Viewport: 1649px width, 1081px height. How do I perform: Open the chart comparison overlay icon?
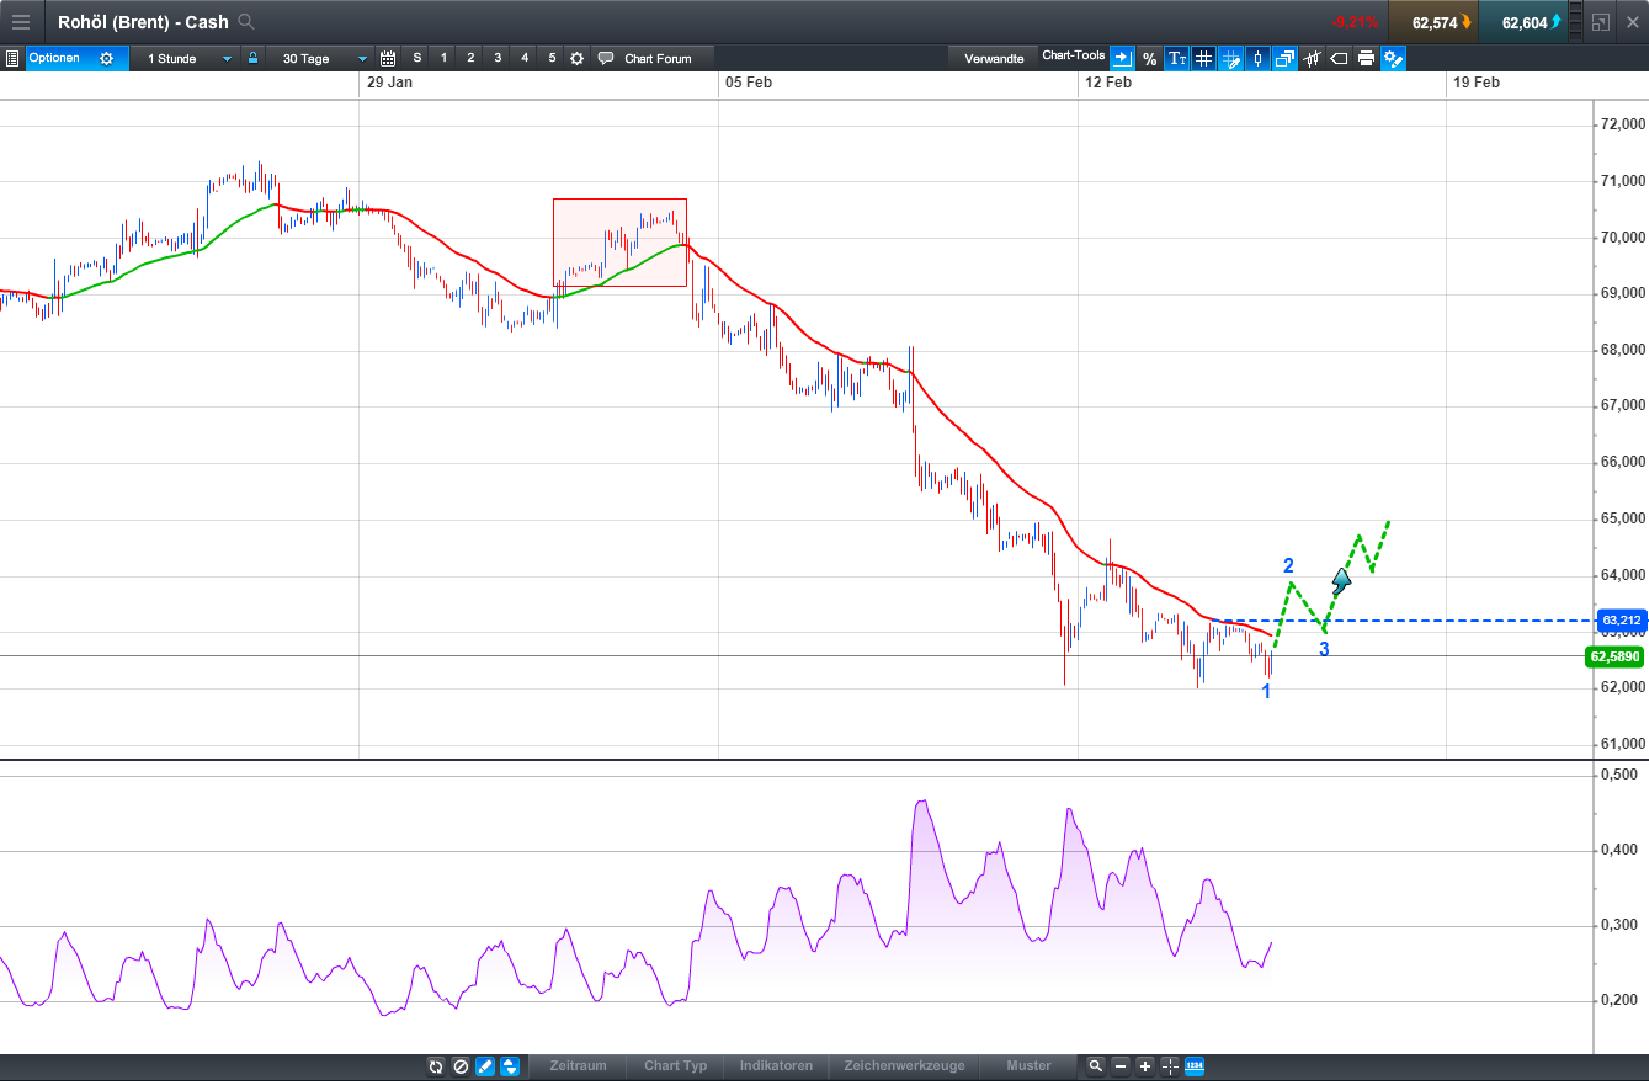[1284, 59]
